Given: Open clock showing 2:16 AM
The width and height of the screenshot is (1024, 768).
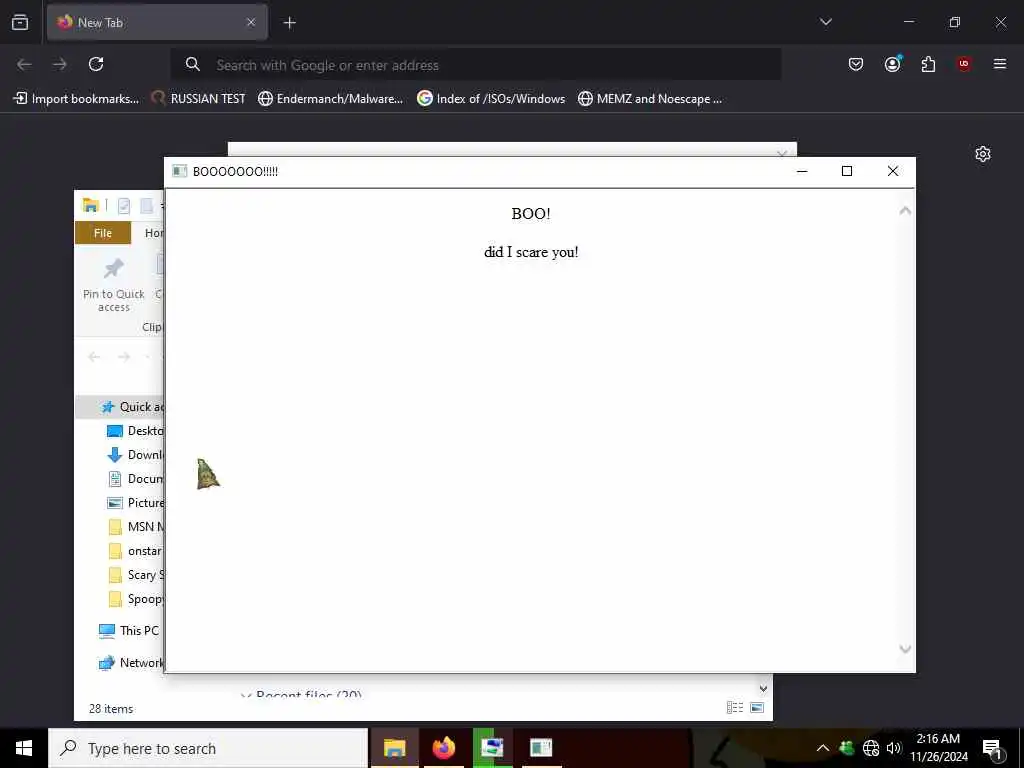Looking at the screenshot, I should [938, 748].
